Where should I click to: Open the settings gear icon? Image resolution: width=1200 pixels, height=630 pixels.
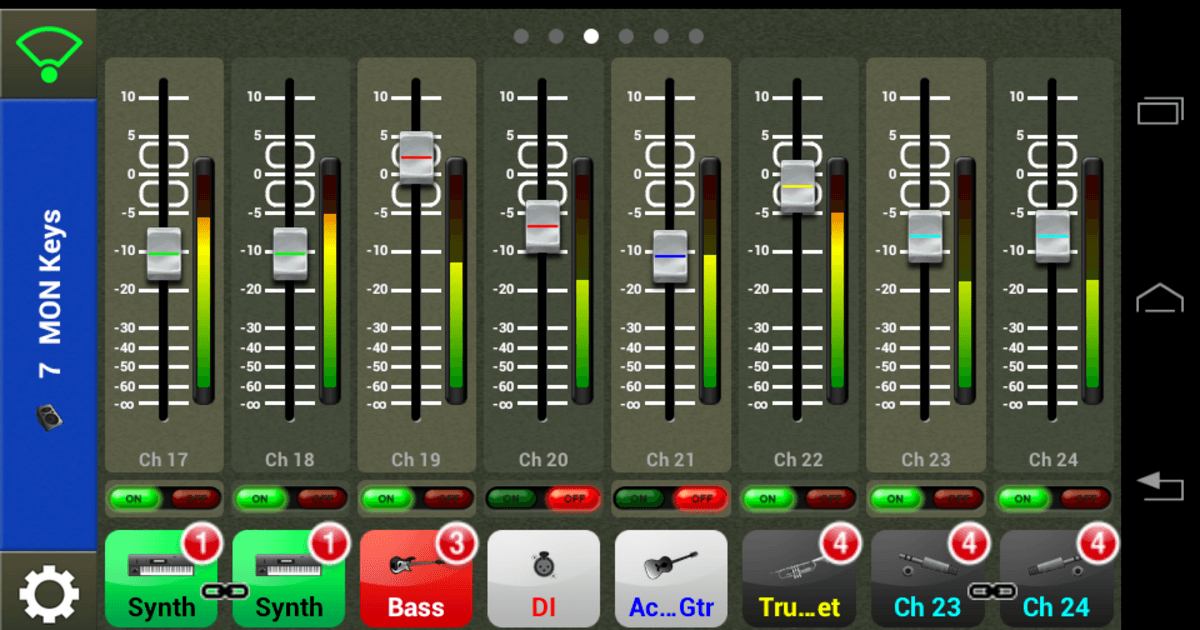[x=48, y=594]
